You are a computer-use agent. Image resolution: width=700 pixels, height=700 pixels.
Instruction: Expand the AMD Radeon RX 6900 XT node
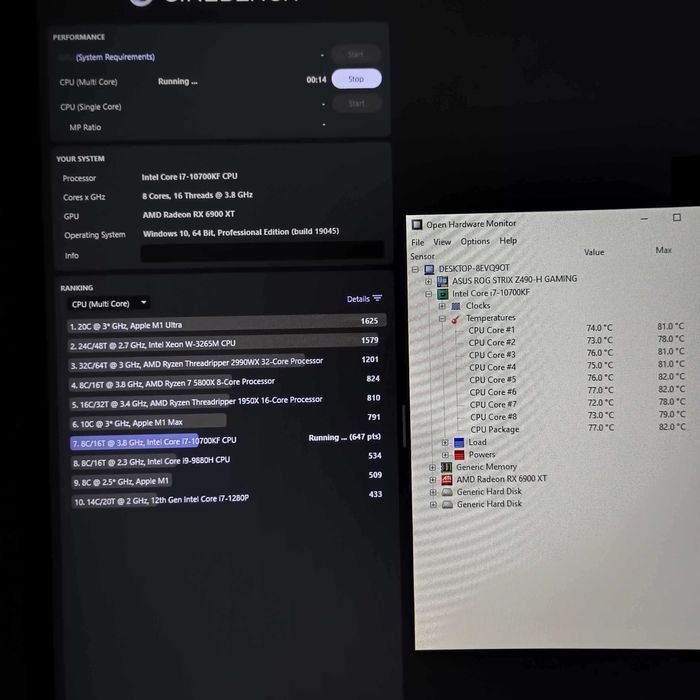tap(433, 480)
